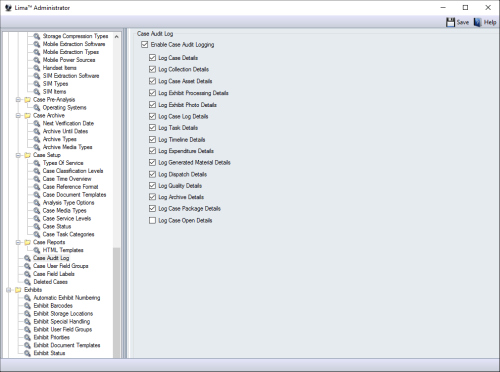500x372 pixels.
Task: Click the tree panel vertical scrollbar thumb
Action: 116,302
